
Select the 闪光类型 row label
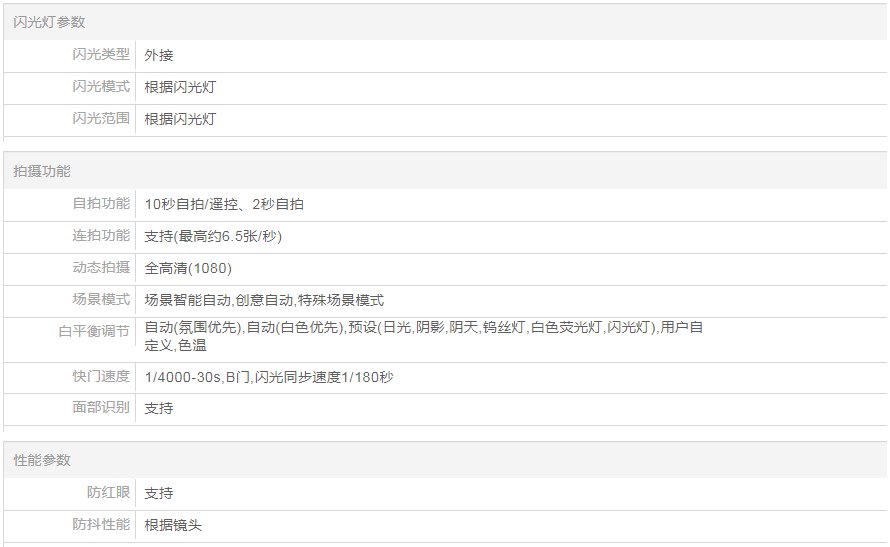coord(100,54)
